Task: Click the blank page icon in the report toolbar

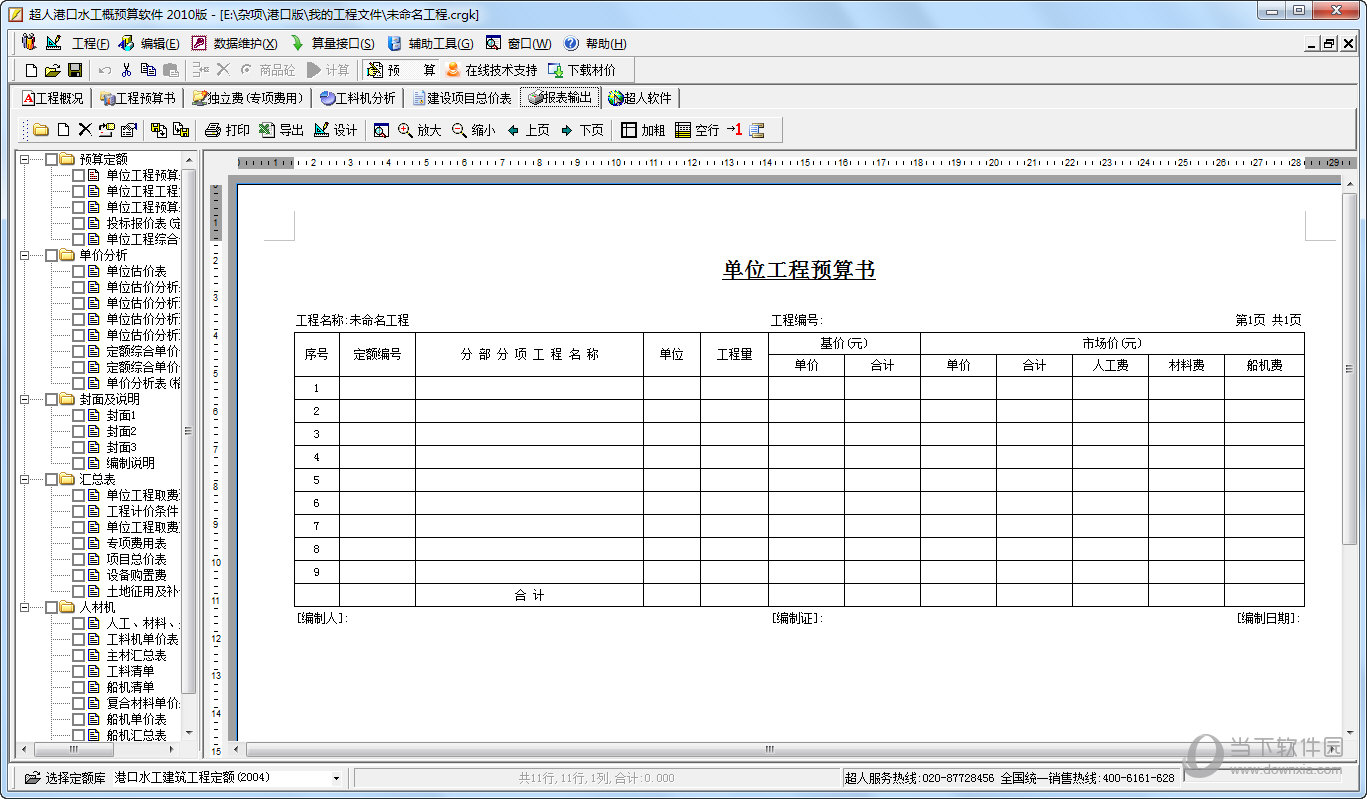Action: 63,130
